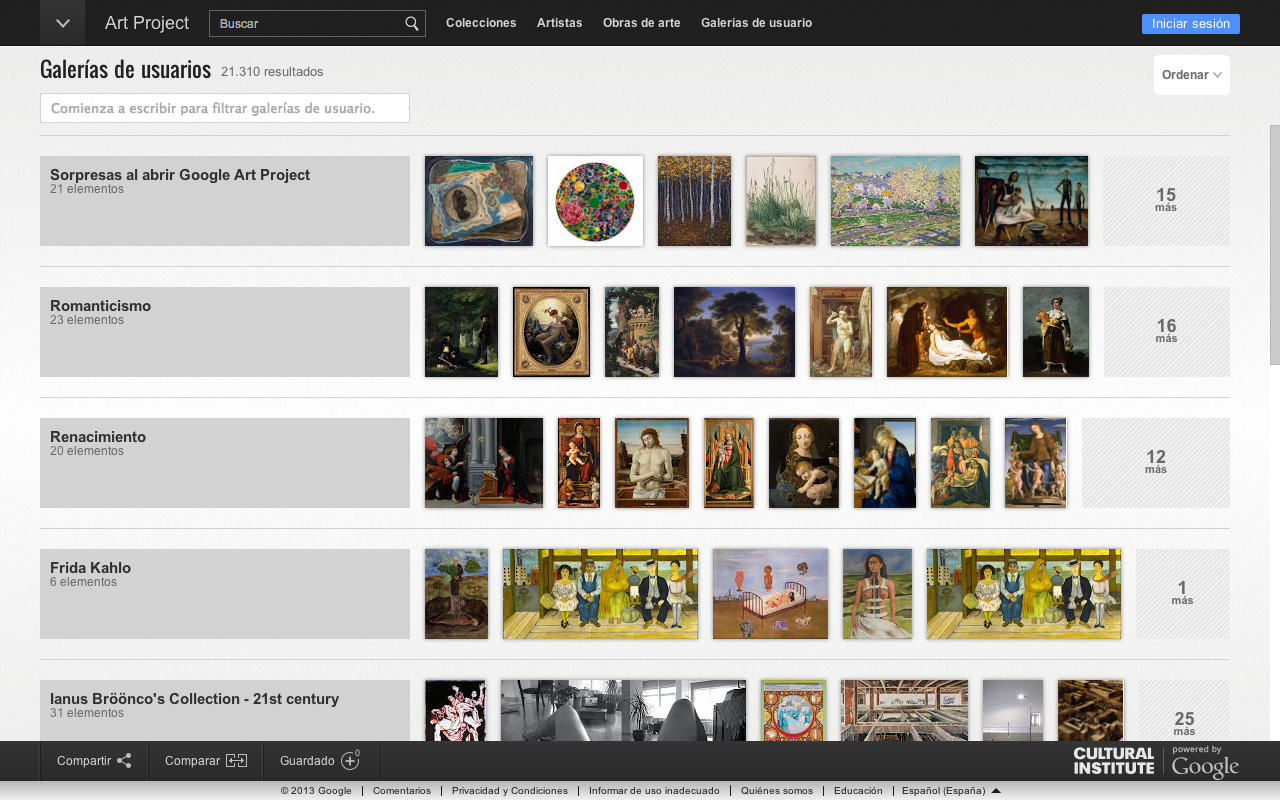Image resolution: width=1280 pixels, height=800 pixels.
Task: Show 15 más items in Sorpresas row
Action: point(1166,201)
